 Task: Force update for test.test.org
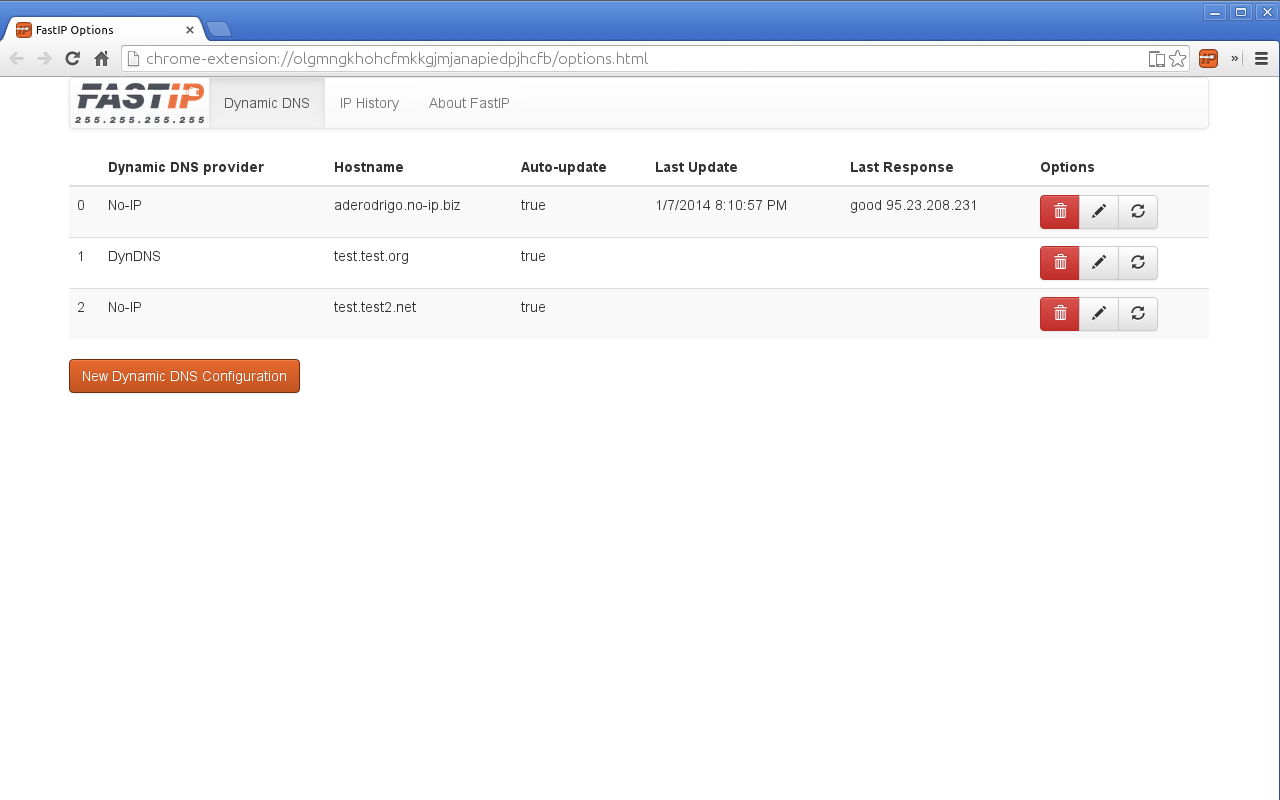[1138, 263]
